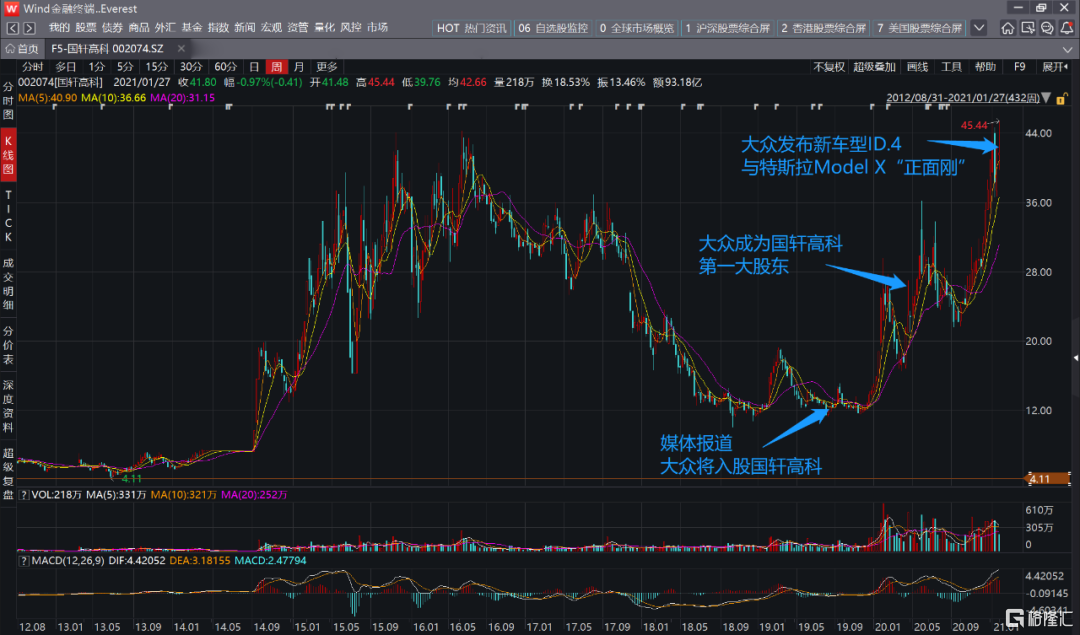This screenshot has height=635, width=1080.
Task: Open the 新闻 menu
Action: pyautogui.click(x=245, y=28)
